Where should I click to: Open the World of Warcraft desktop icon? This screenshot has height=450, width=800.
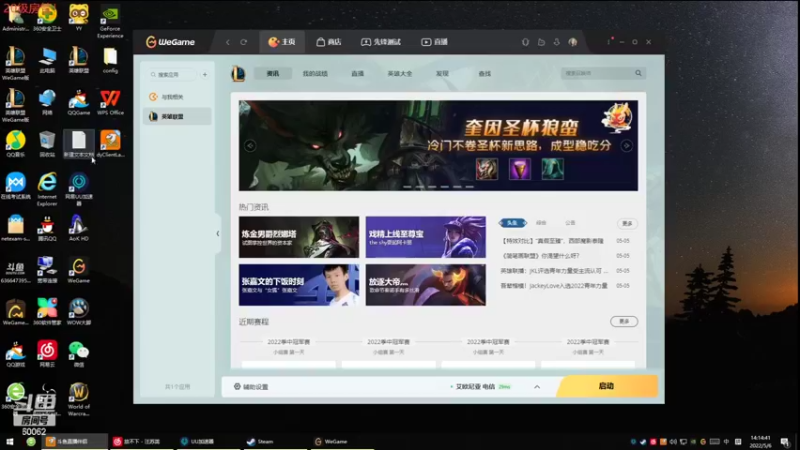79,399
